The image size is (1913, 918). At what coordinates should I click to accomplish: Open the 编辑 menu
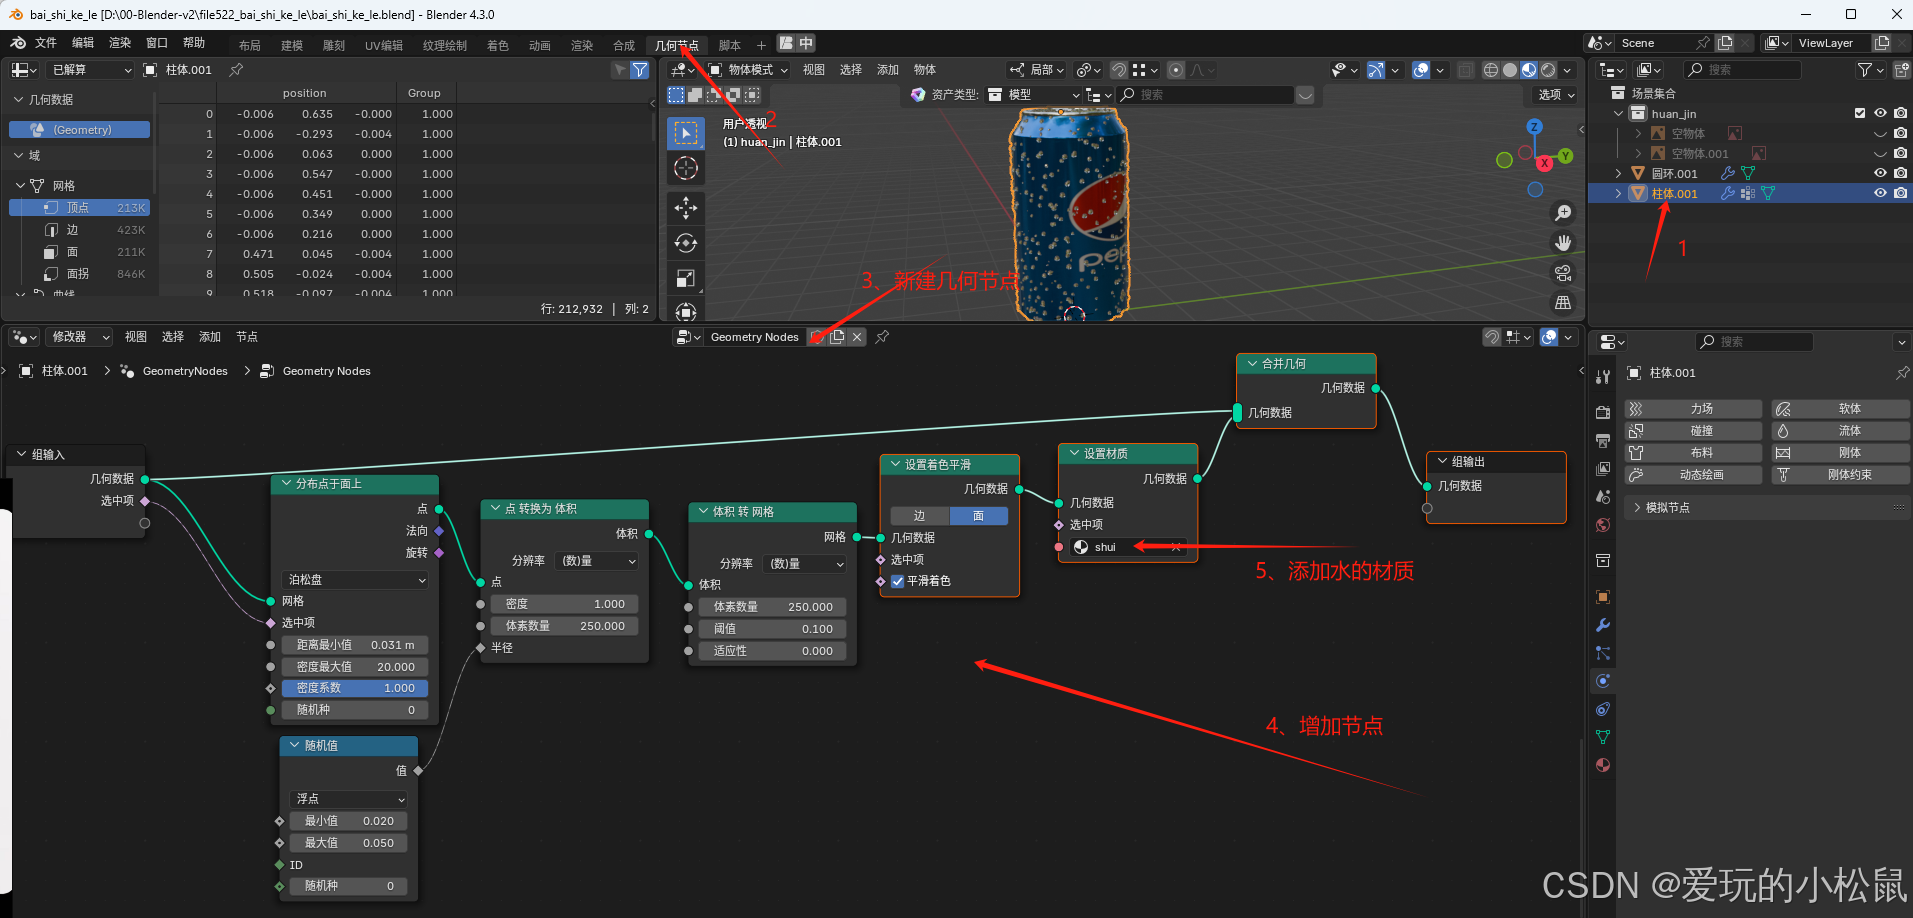(x=83, y=43)
